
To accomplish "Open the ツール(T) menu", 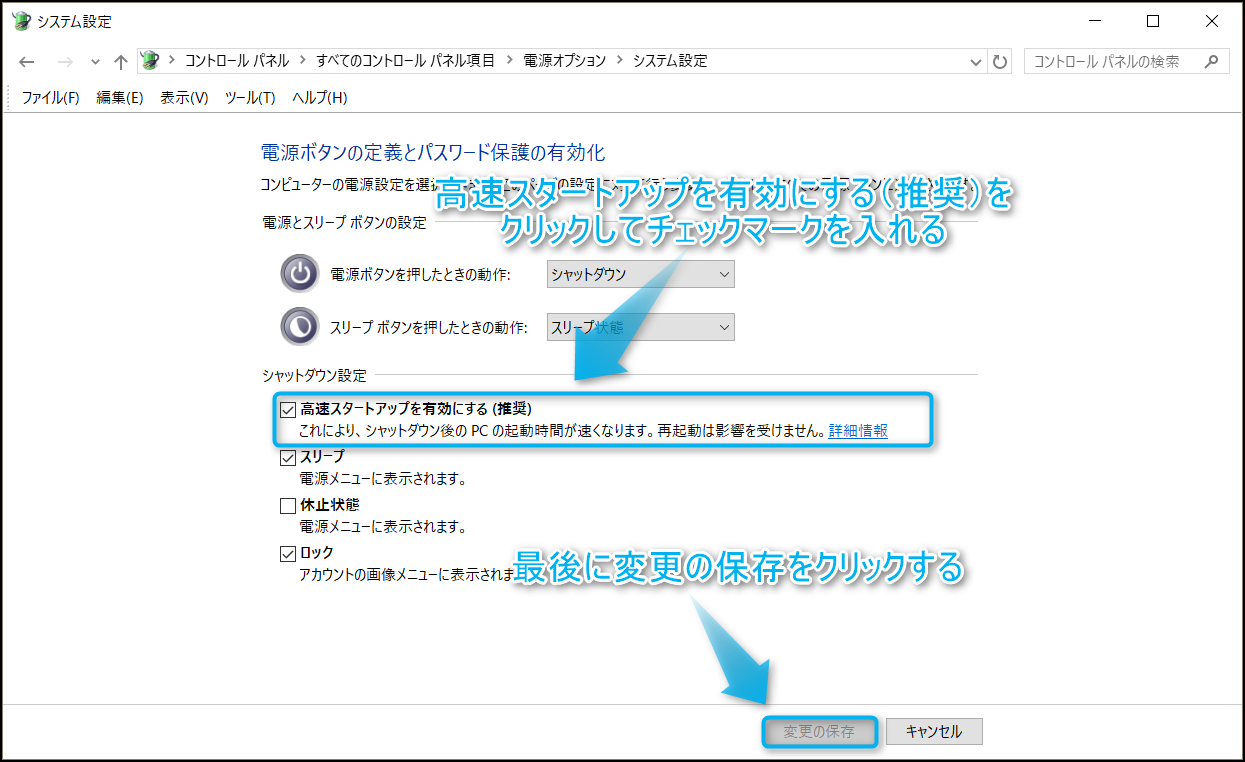I will (x=250, y=97).
